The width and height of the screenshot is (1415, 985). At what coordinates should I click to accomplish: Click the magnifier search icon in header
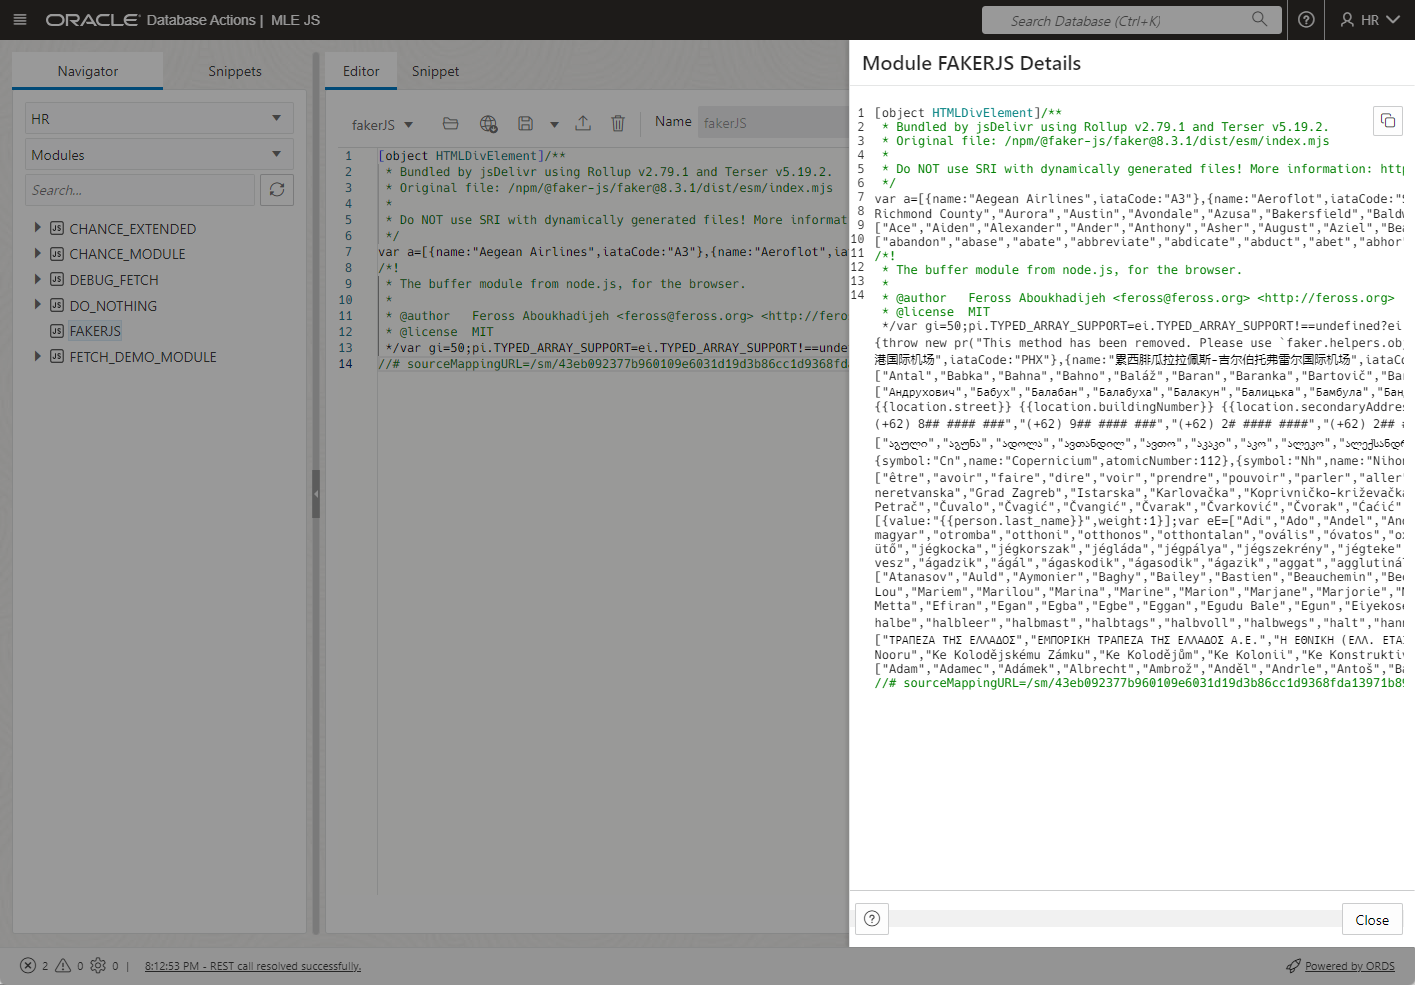click(x=1260, y=19)
